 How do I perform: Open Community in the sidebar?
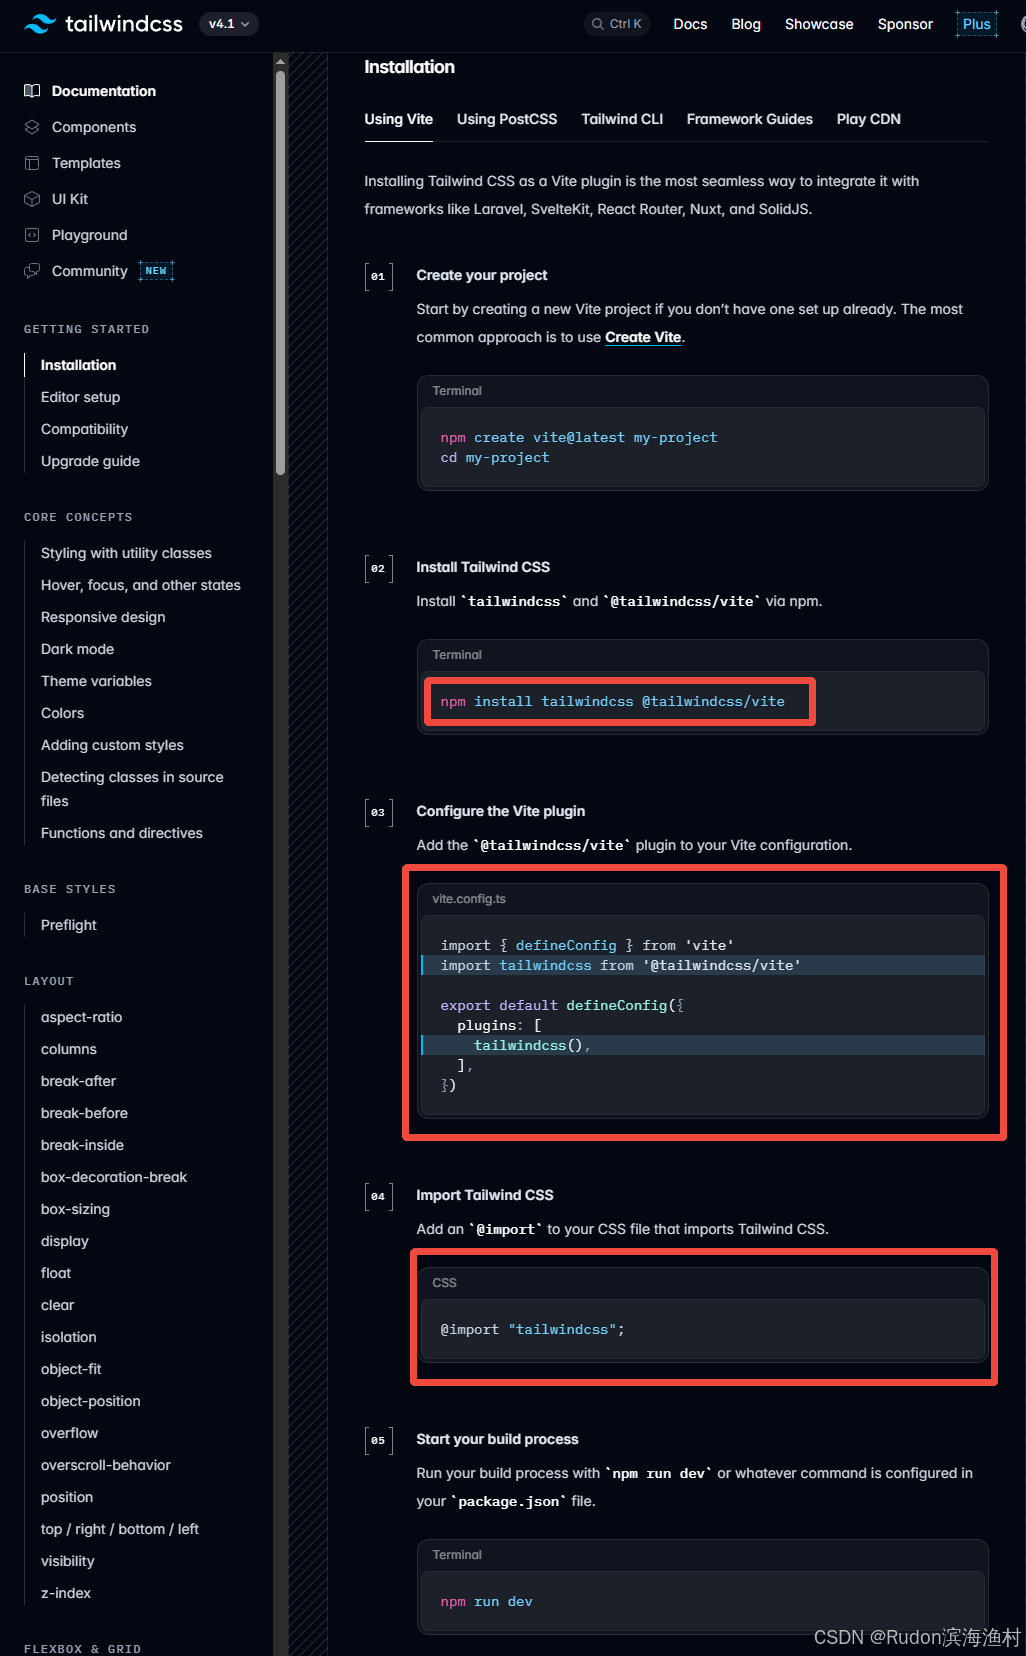(90, 271)
